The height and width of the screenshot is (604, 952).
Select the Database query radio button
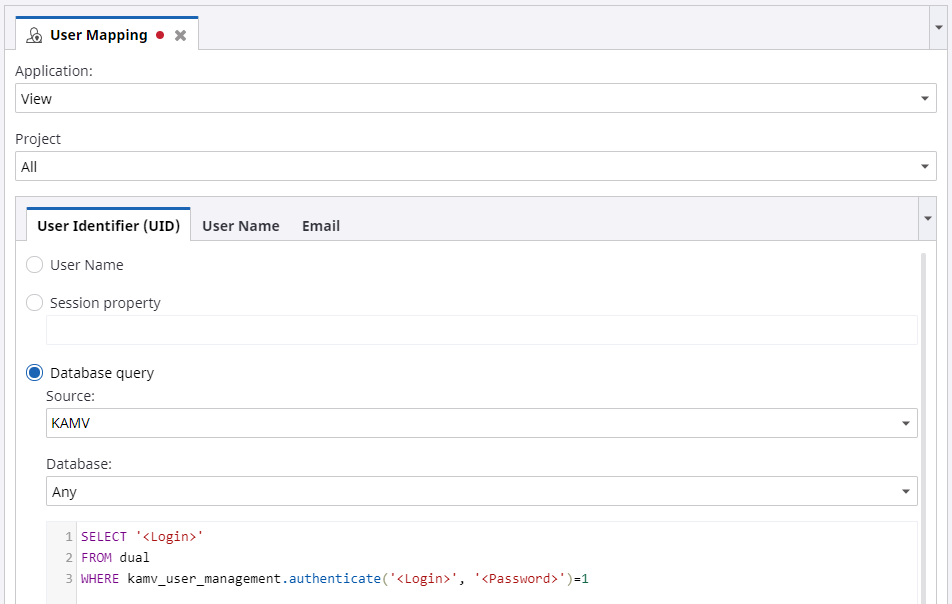[x=34, y=372]
